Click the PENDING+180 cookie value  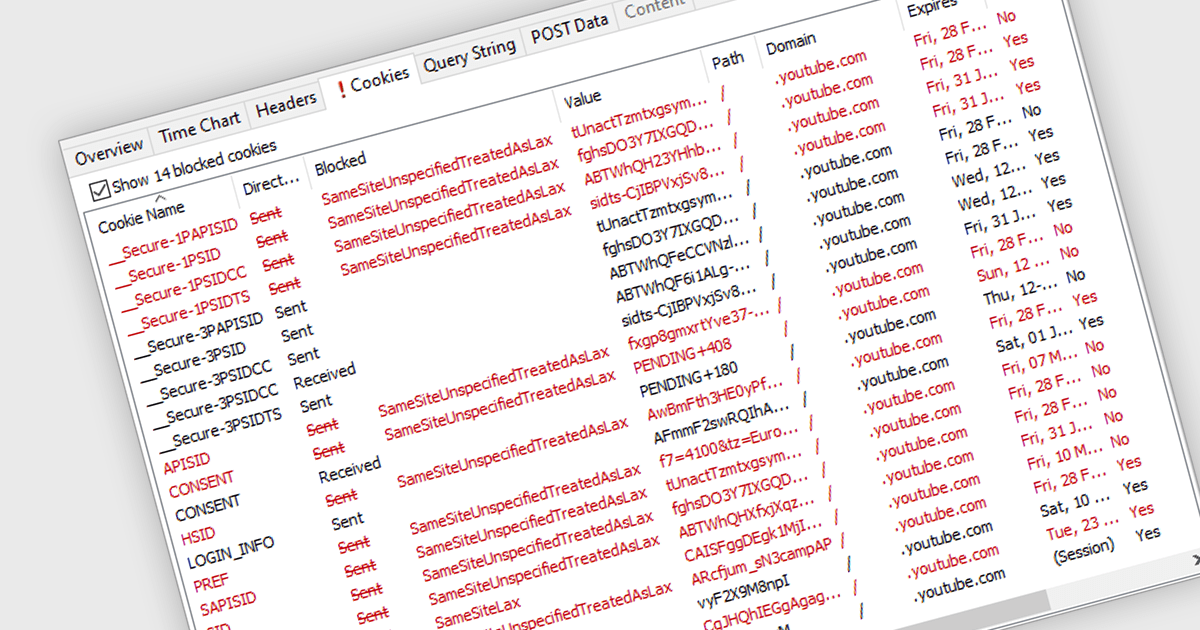(689, 378)
